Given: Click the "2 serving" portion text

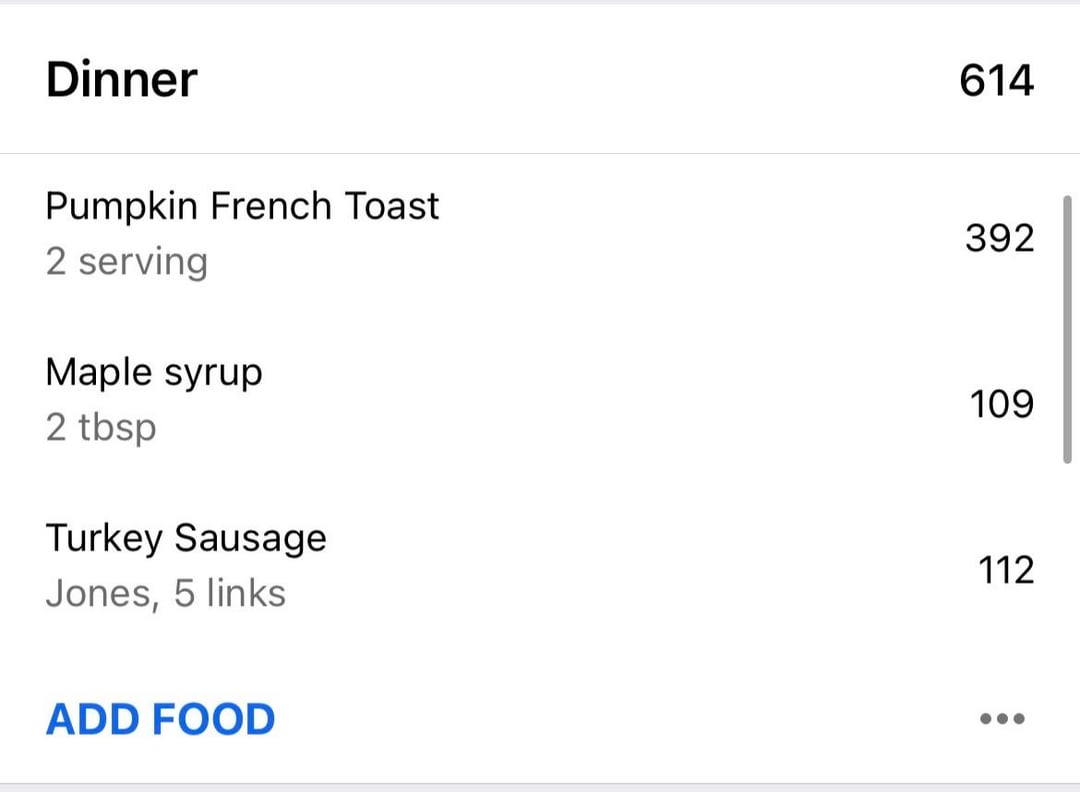Looking at the screenshot, I should point(127,262).
